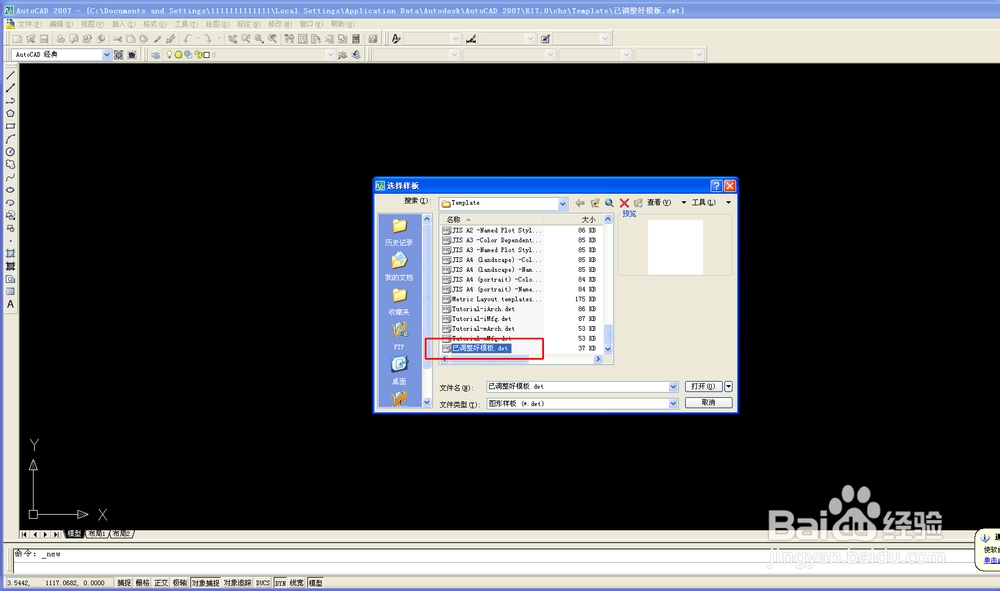Open the 文件 File menu
This screenshot has height=591, width=1000.
point(29,24)
